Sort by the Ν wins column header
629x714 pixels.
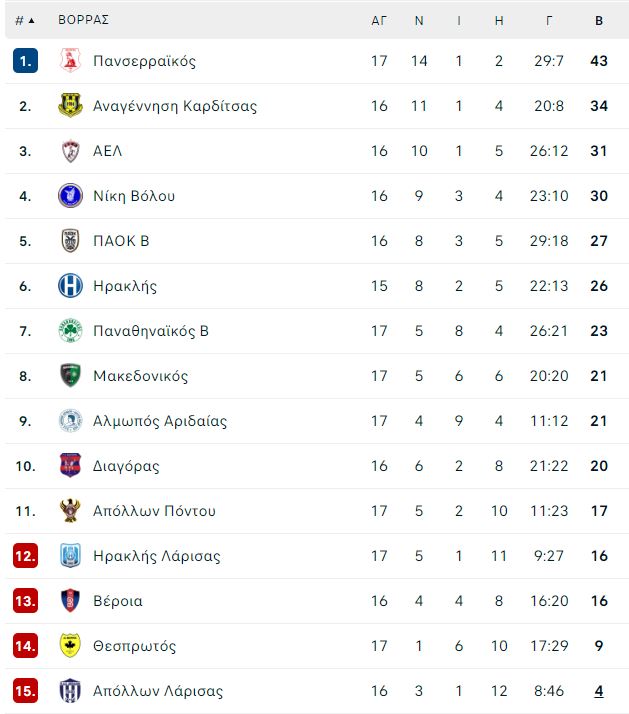coord(419,20)
